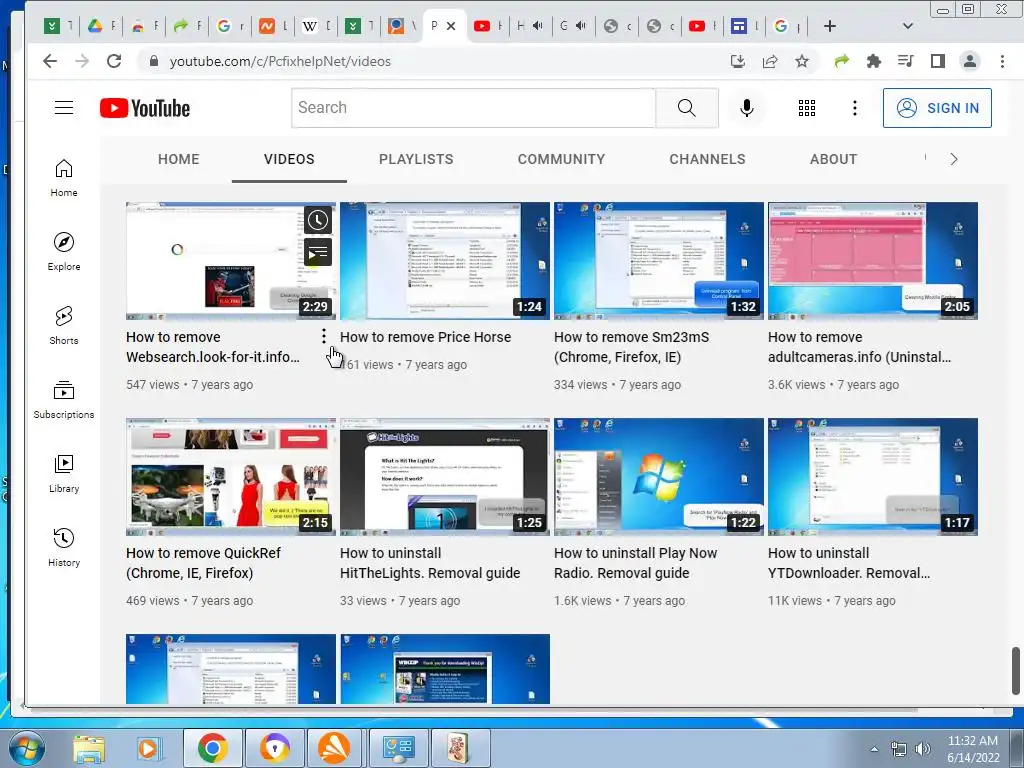The image size is (1024, 768).
Task: Open the media control icon in Chrome
Action: click(x=906, y=61)
